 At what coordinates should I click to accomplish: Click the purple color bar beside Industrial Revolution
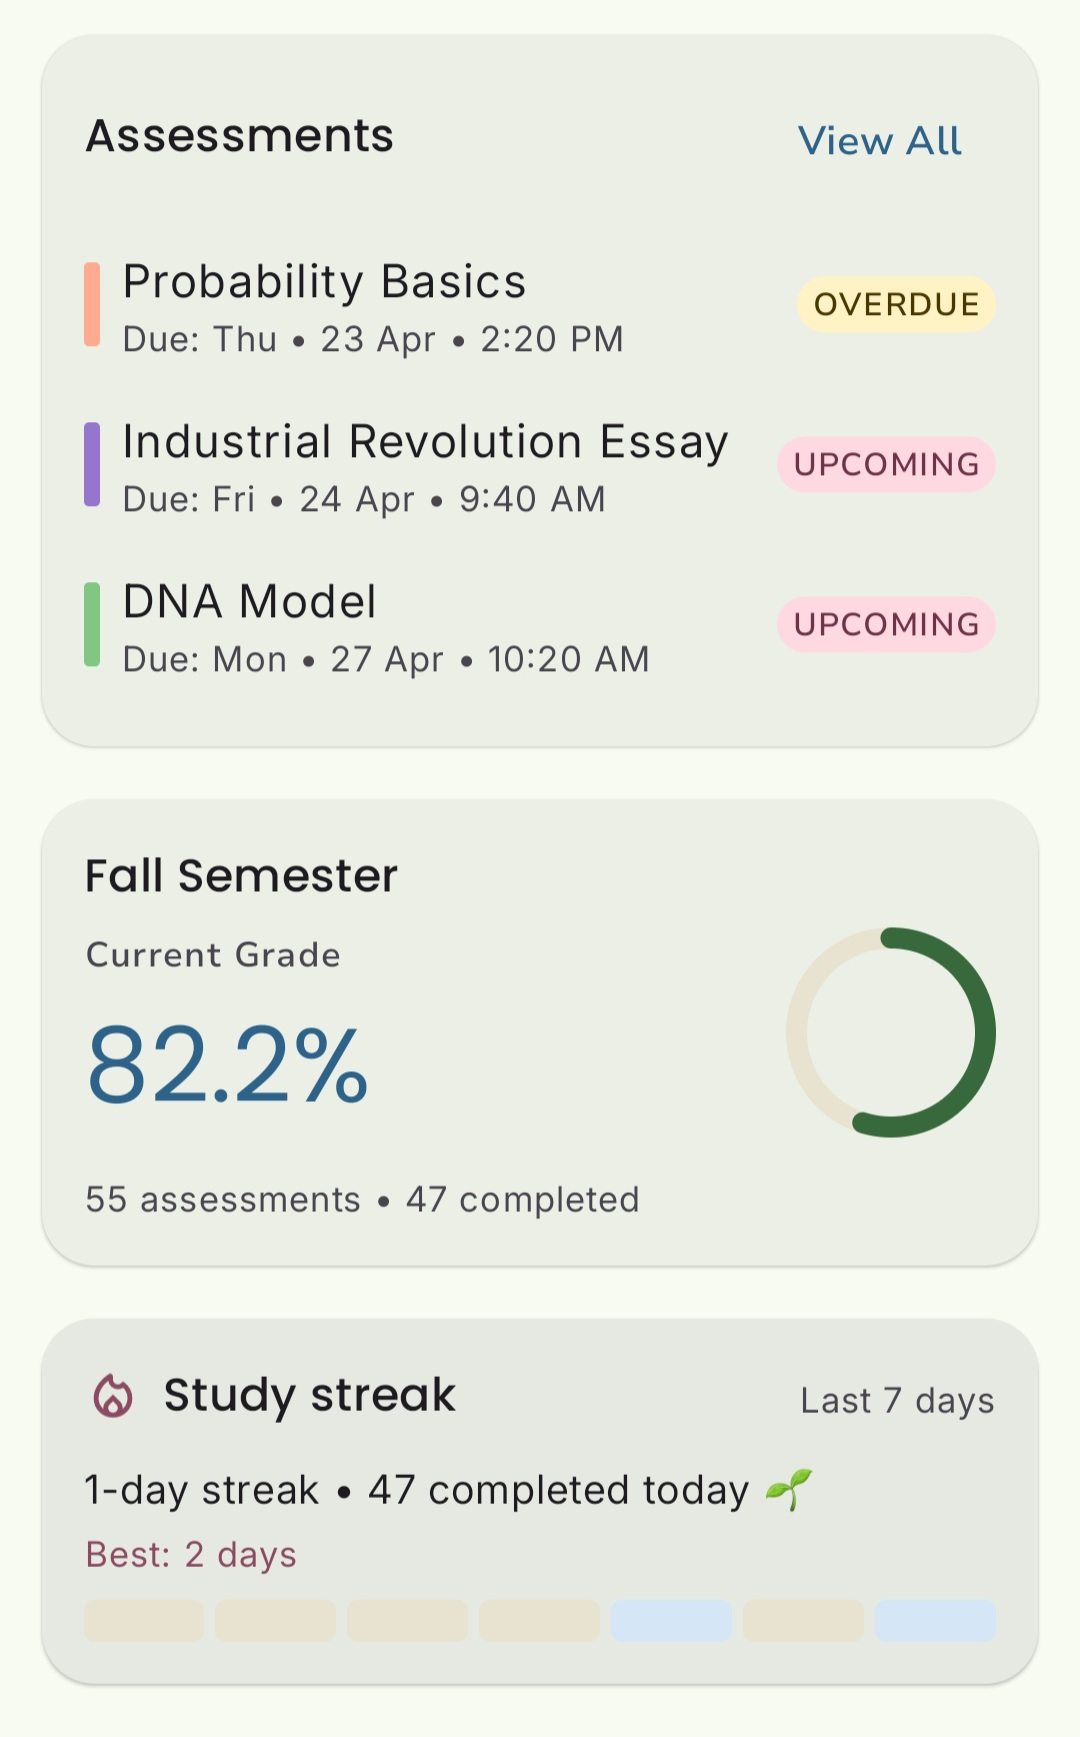tap(92, 465)
